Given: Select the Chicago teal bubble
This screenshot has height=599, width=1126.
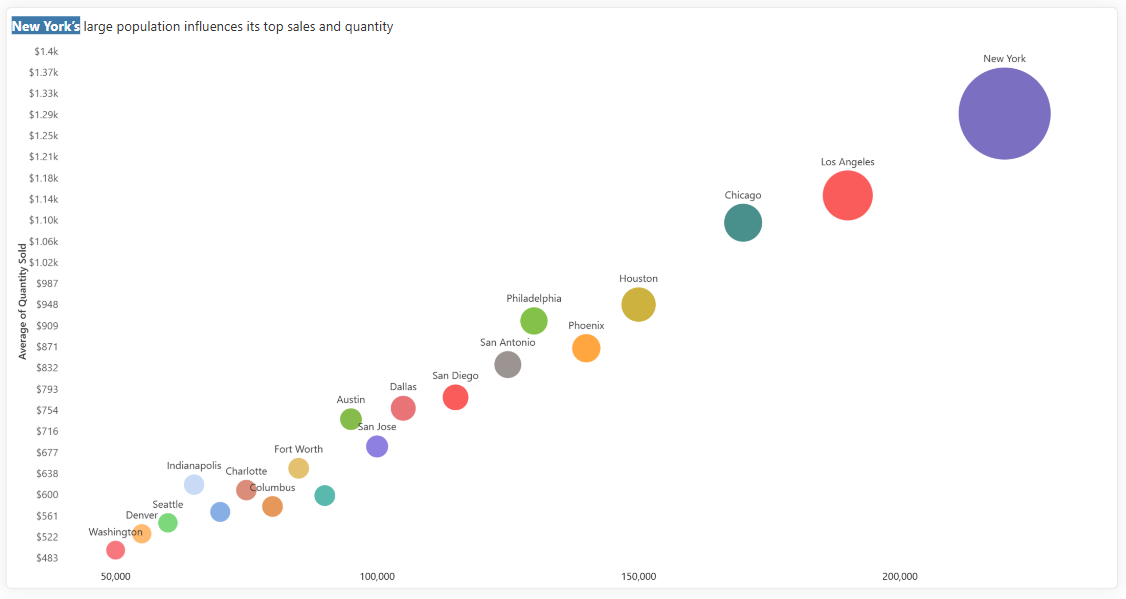Looking at the screenshot, I should click(x=743, y=223).
